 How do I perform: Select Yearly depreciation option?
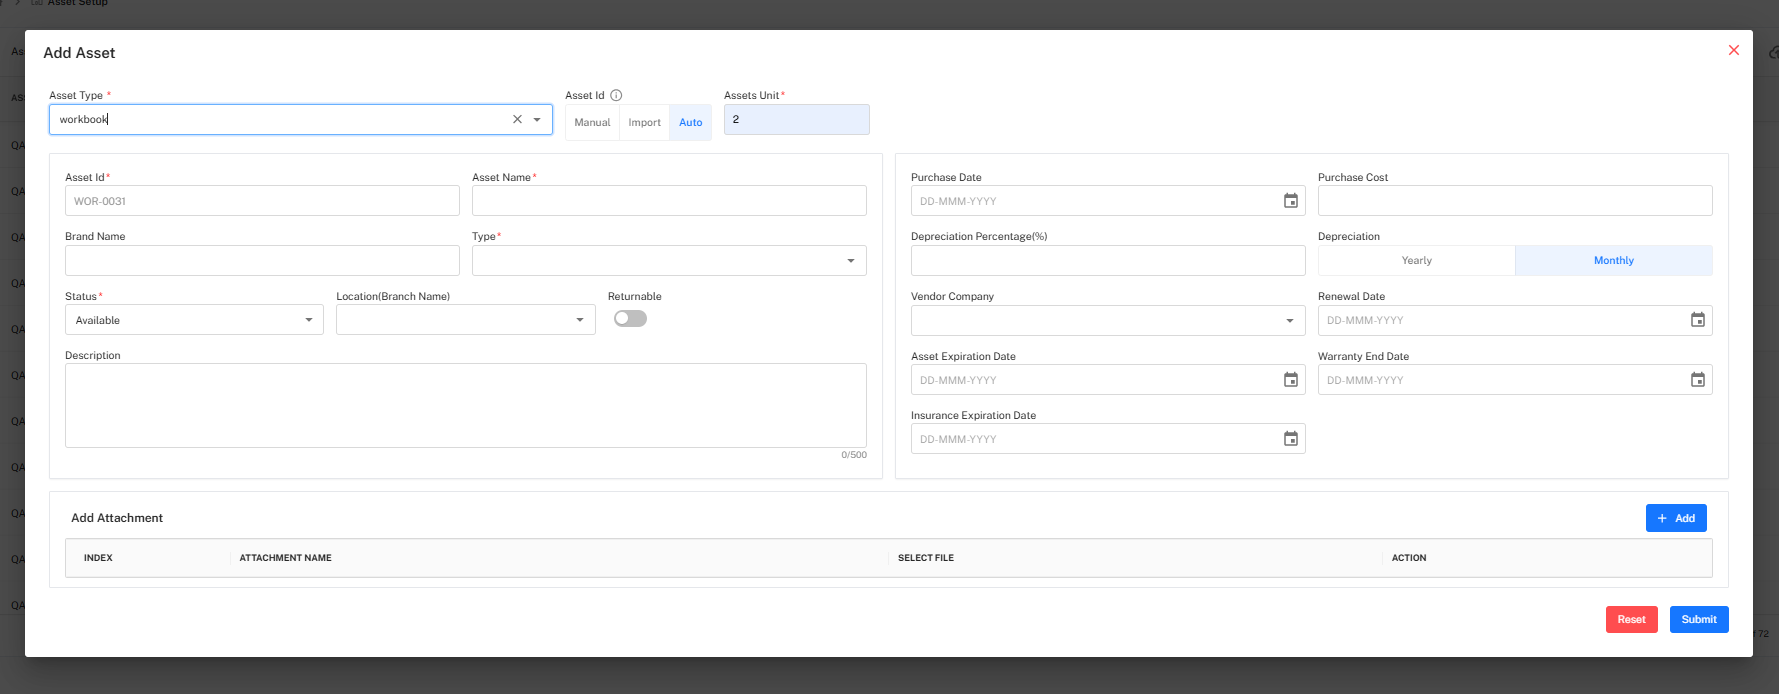tap(1416, 261)
